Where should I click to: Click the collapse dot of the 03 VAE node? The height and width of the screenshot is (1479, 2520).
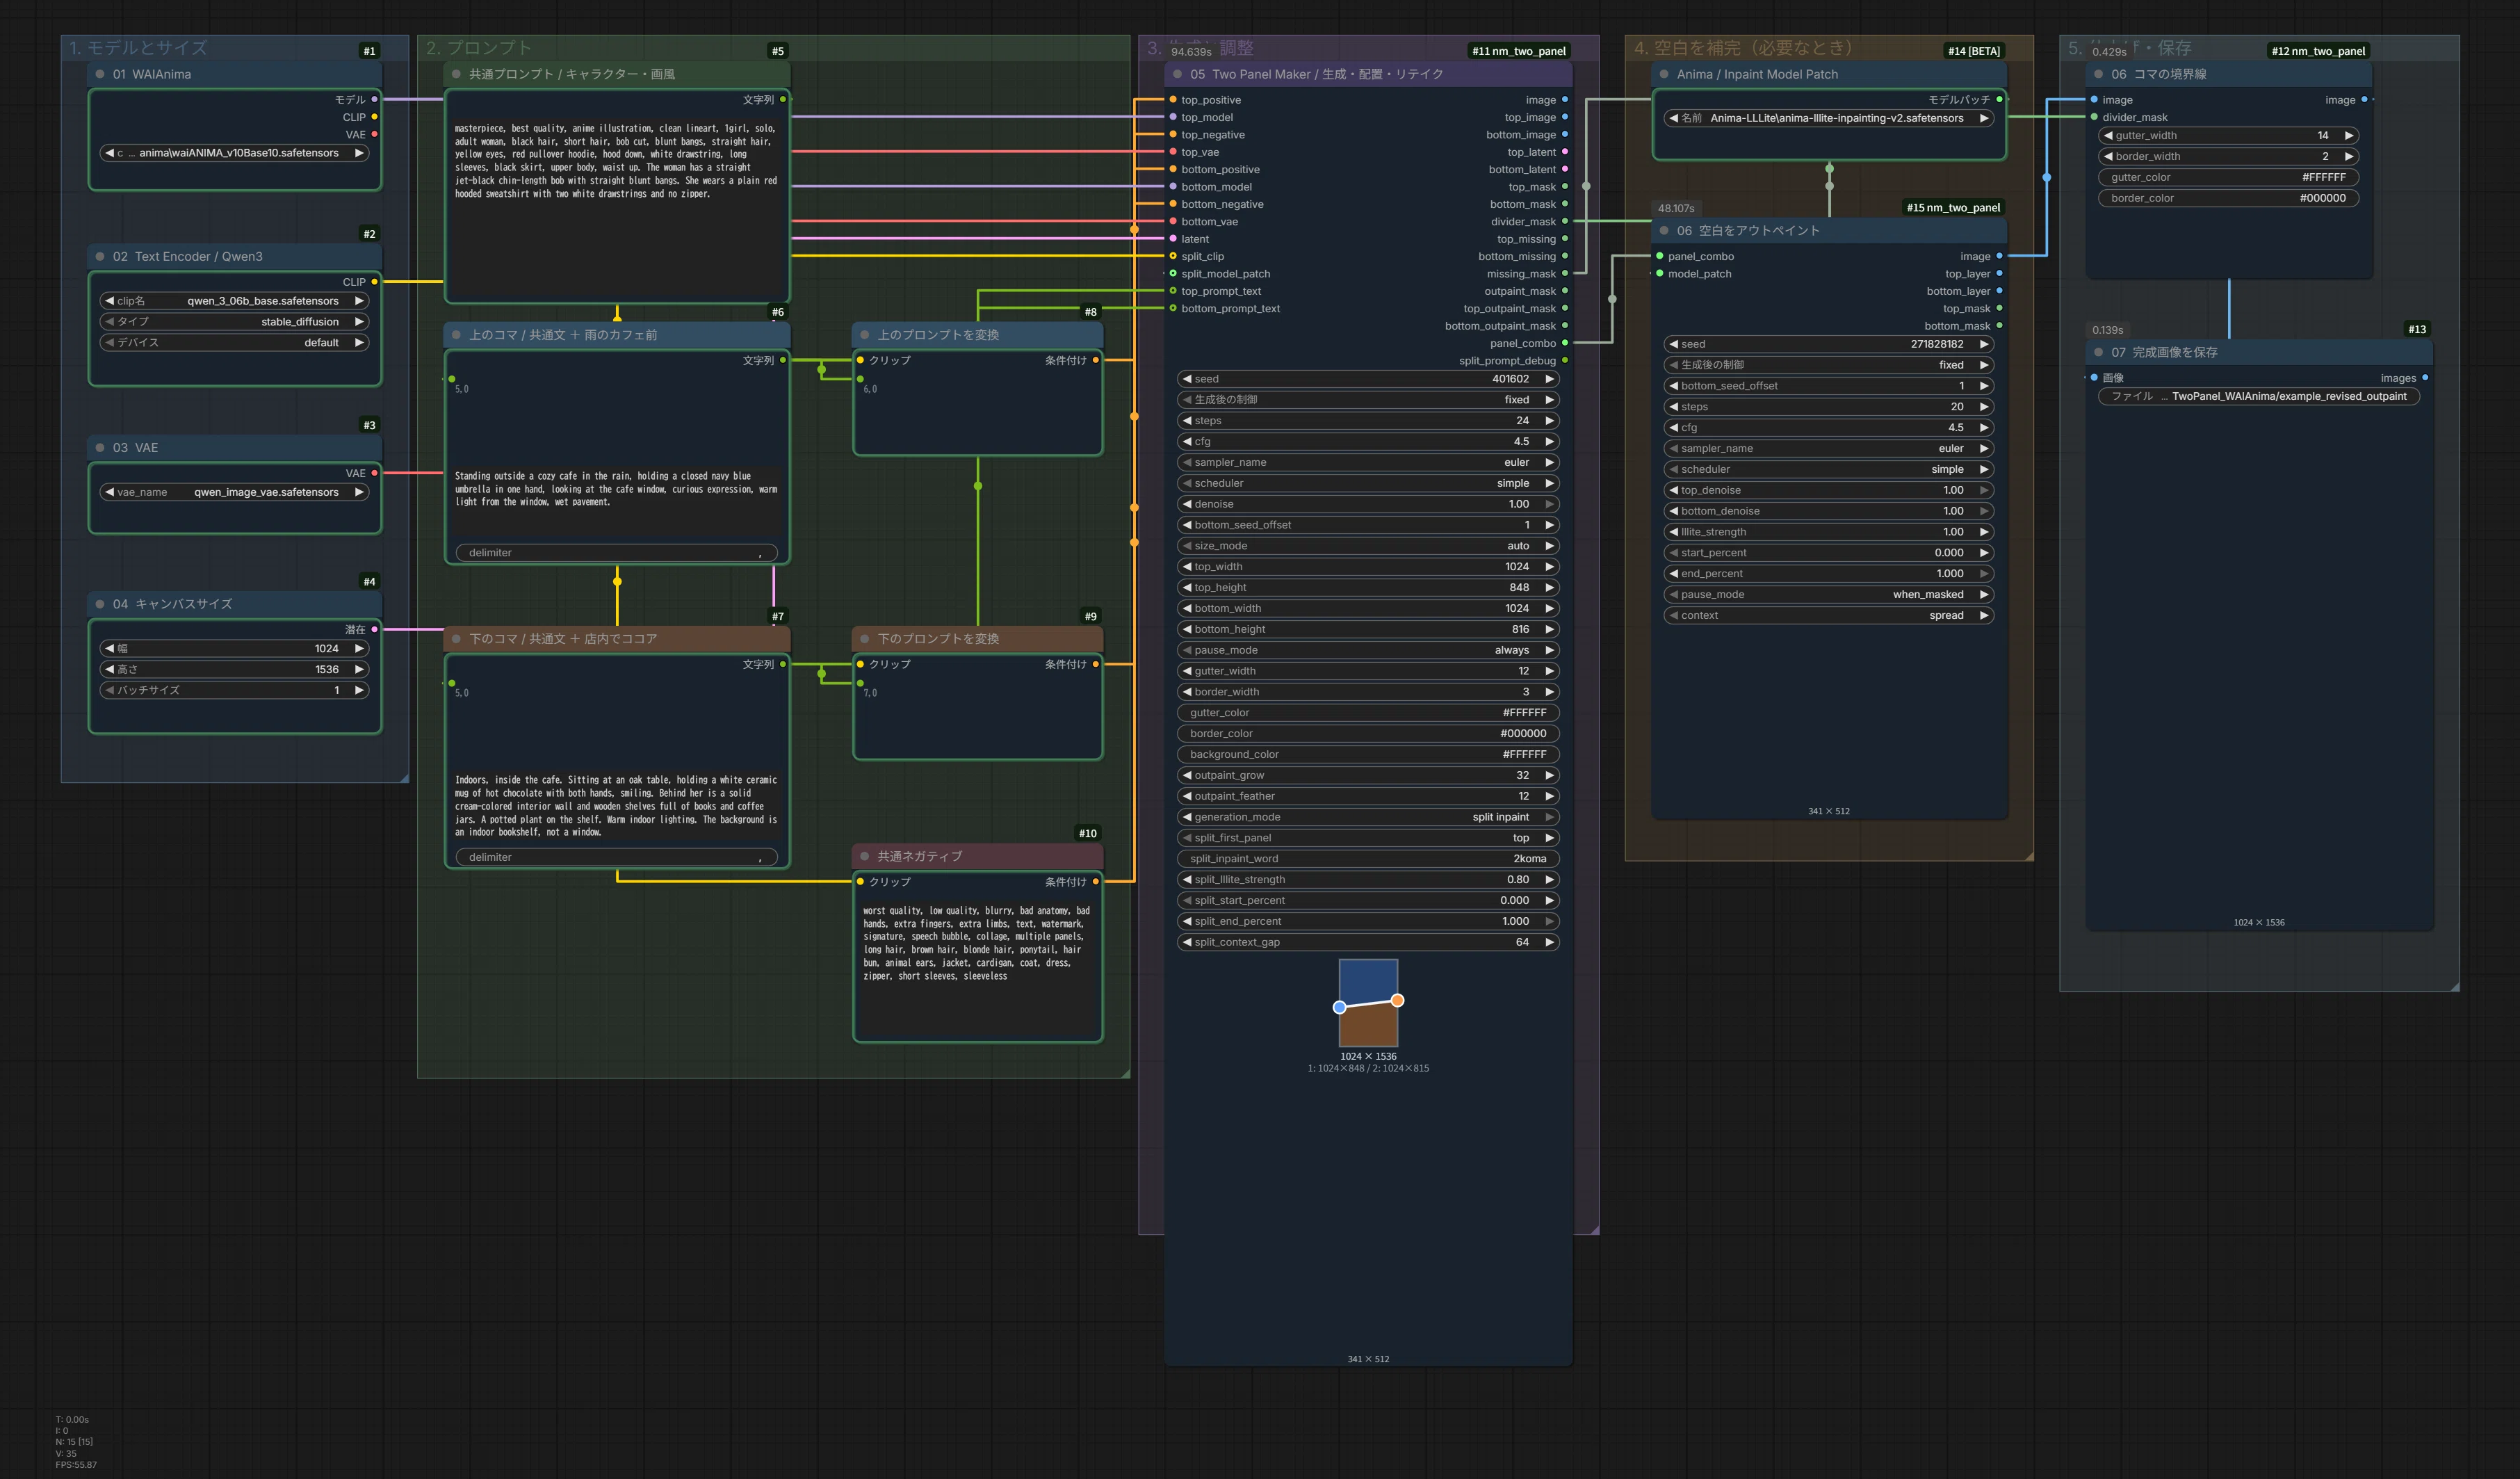click(x=100, y=447)
